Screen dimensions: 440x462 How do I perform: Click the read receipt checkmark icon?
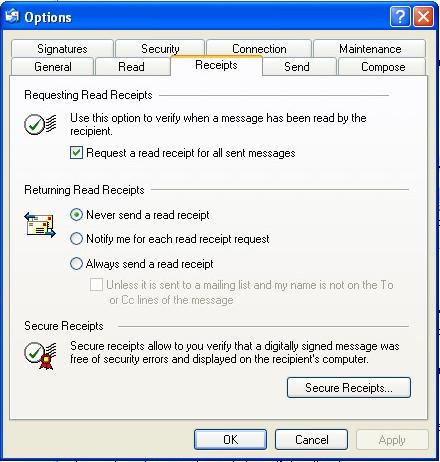(40, 124)
